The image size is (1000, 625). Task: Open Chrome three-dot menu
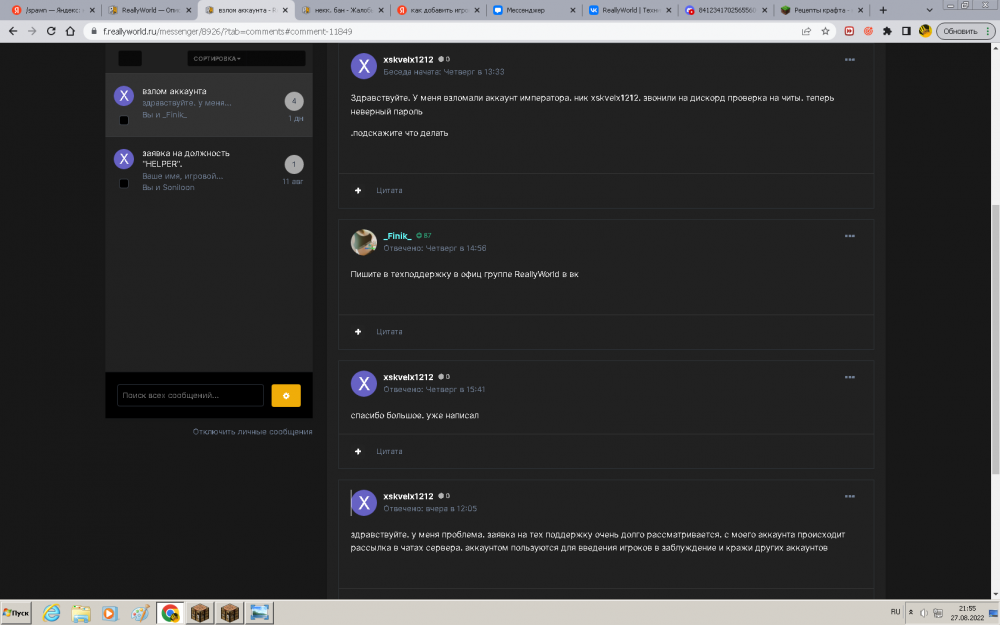click(988, 31)
